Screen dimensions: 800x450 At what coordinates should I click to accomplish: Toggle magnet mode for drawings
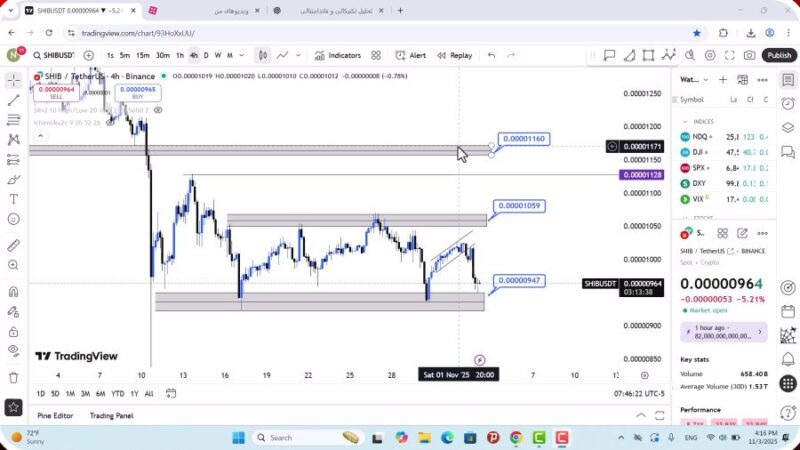13,292
